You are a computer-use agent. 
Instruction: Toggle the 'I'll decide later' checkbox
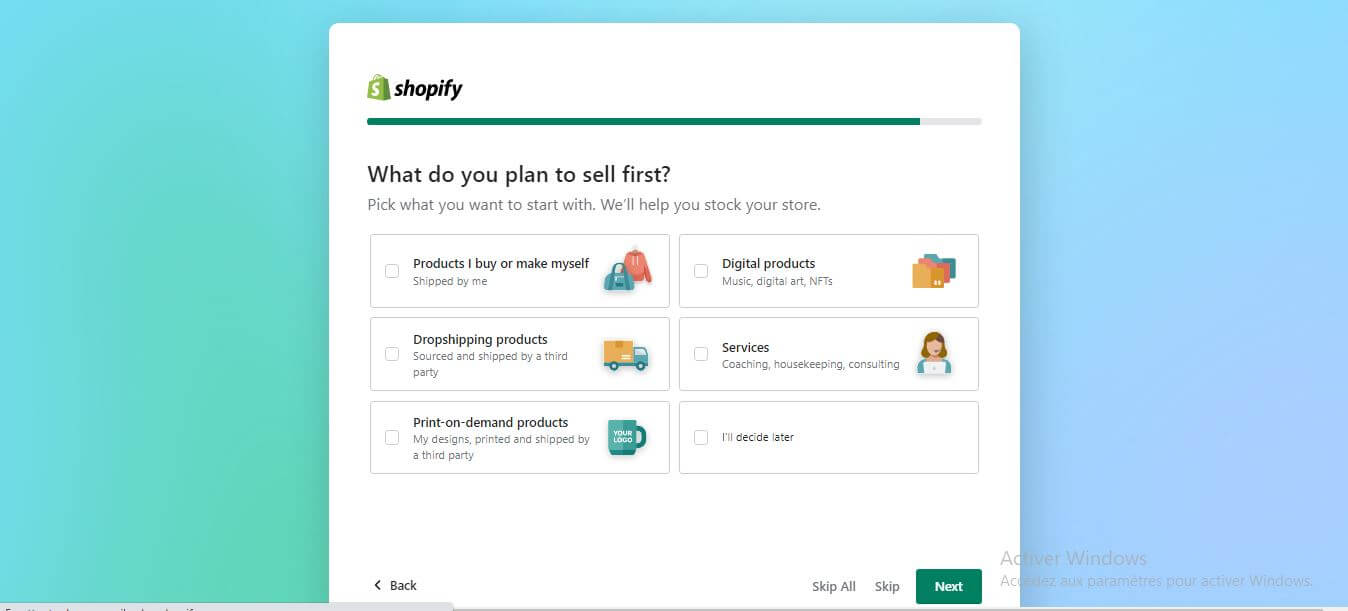tap(701, 437)
